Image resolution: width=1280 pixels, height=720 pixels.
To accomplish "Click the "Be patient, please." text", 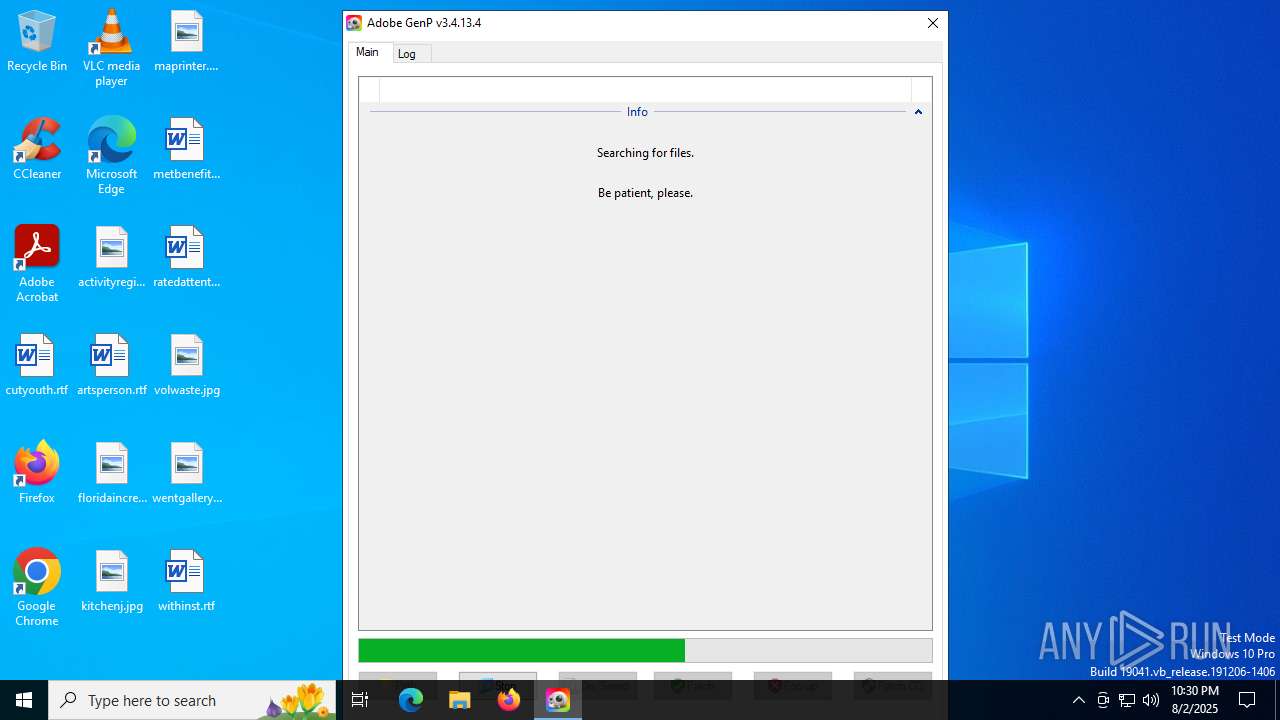I will [645, 193].
